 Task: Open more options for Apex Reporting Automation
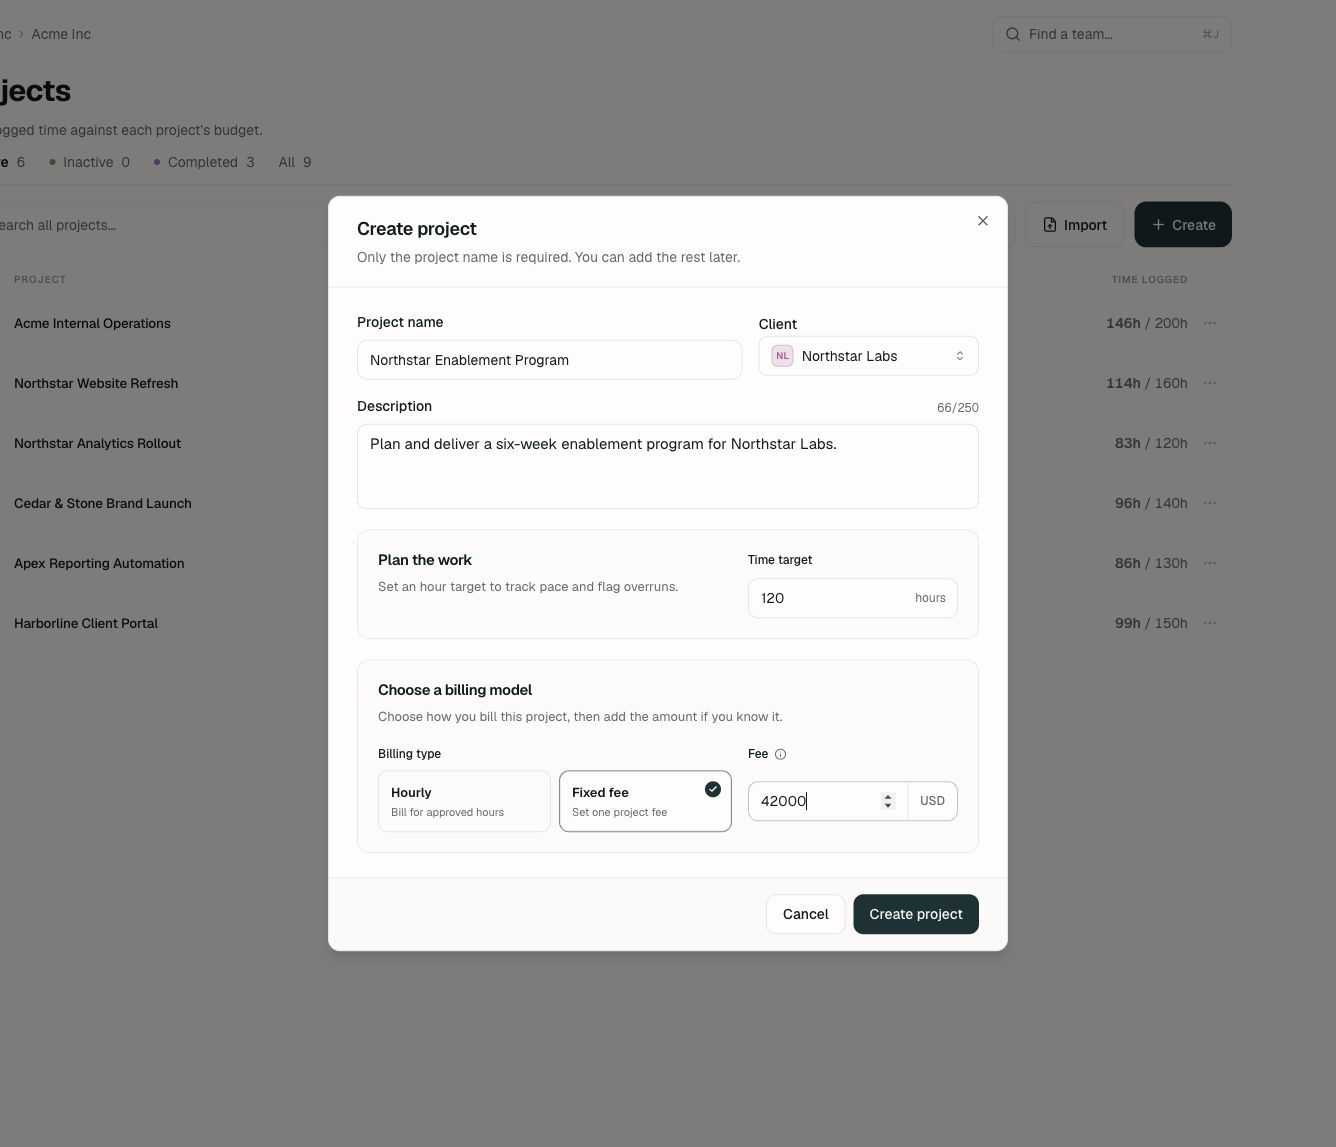pos(1210,563)
